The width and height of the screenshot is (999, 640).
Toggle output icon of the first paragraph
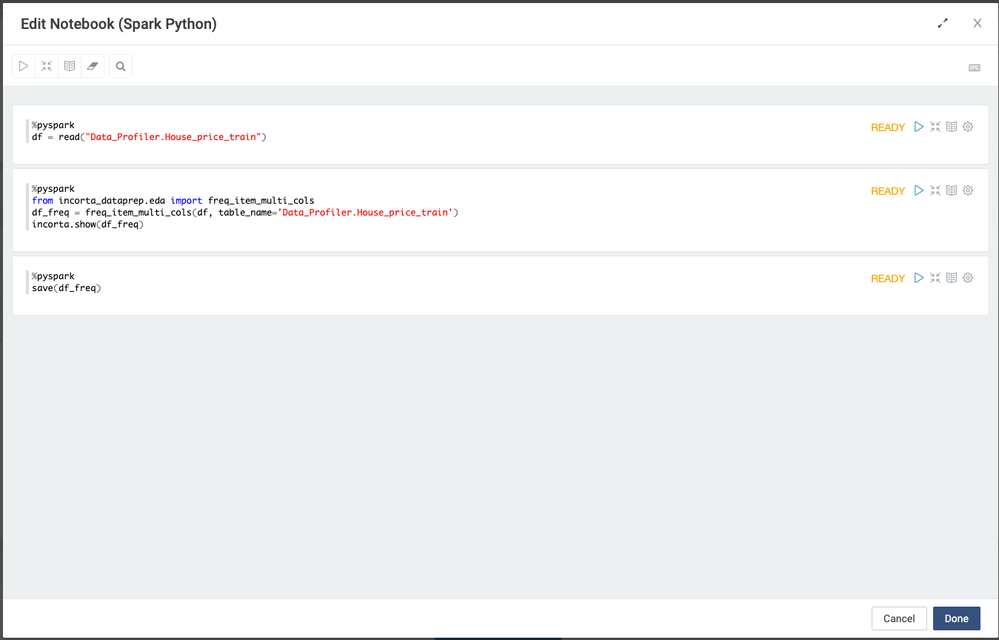(x=952, y=127)
